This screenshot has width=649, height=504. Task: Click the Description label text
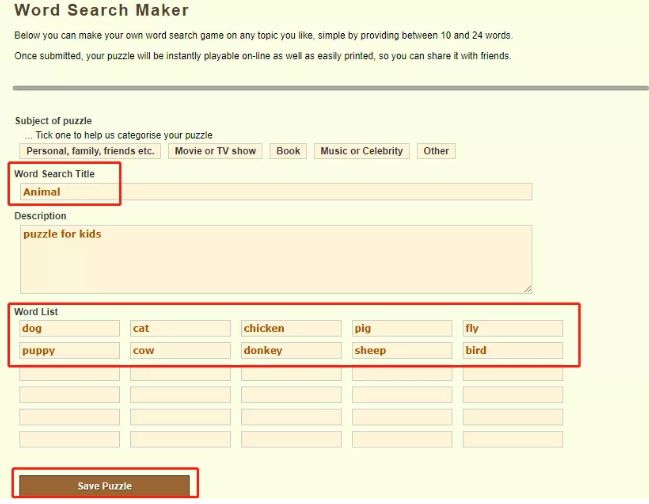[40, 216]
